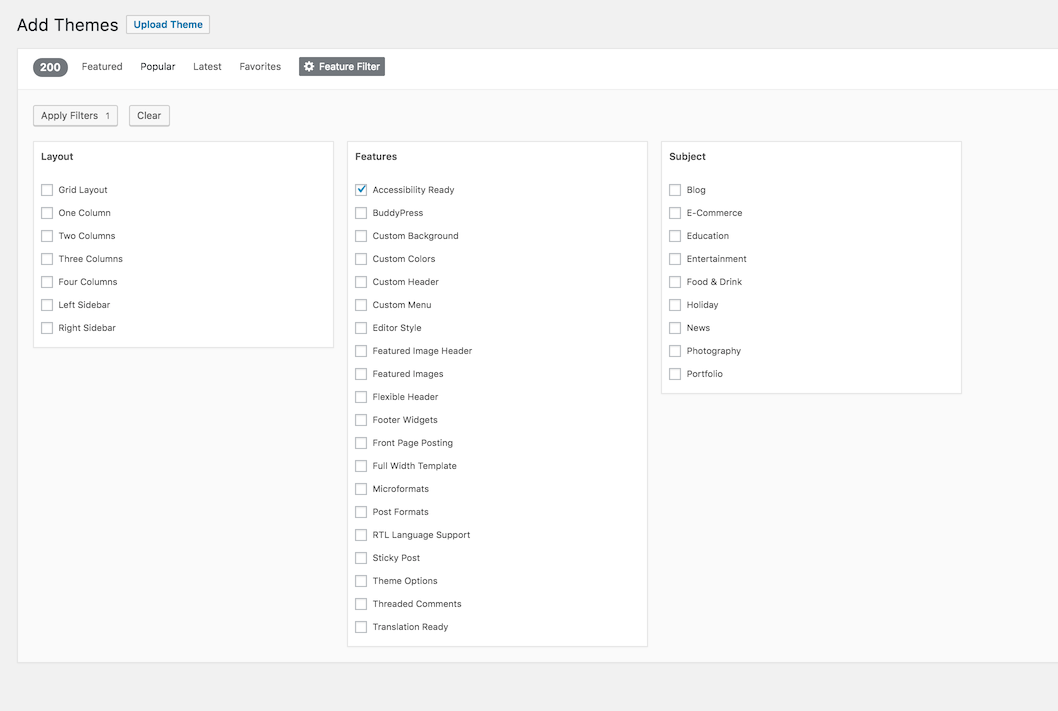The height and width of the screenshot is (711, 1058).
Task: Select the E-Commerce subject checkbox
Action: [675, 212]
